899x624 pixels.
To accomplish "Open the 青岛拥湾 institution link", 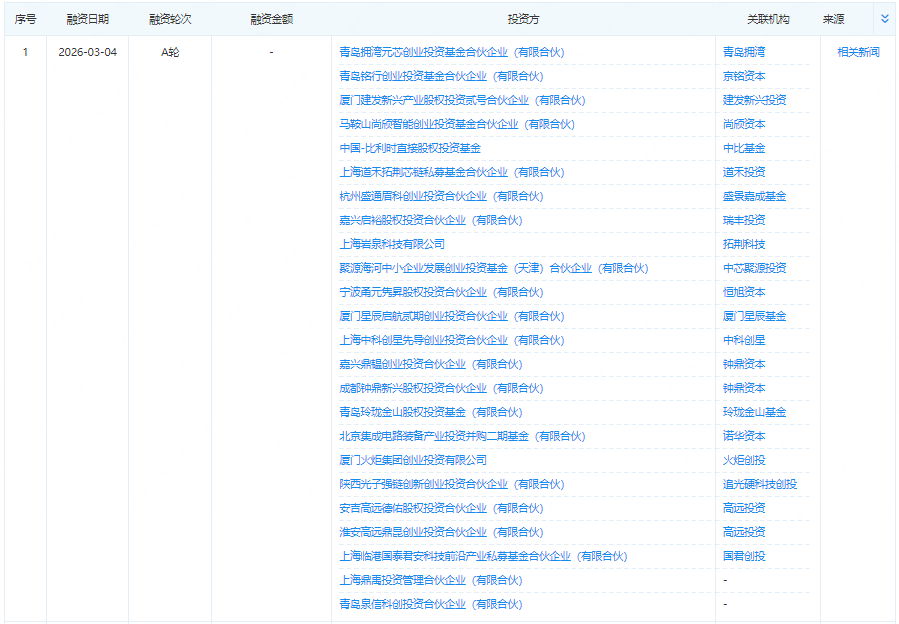I will (742, 52).
